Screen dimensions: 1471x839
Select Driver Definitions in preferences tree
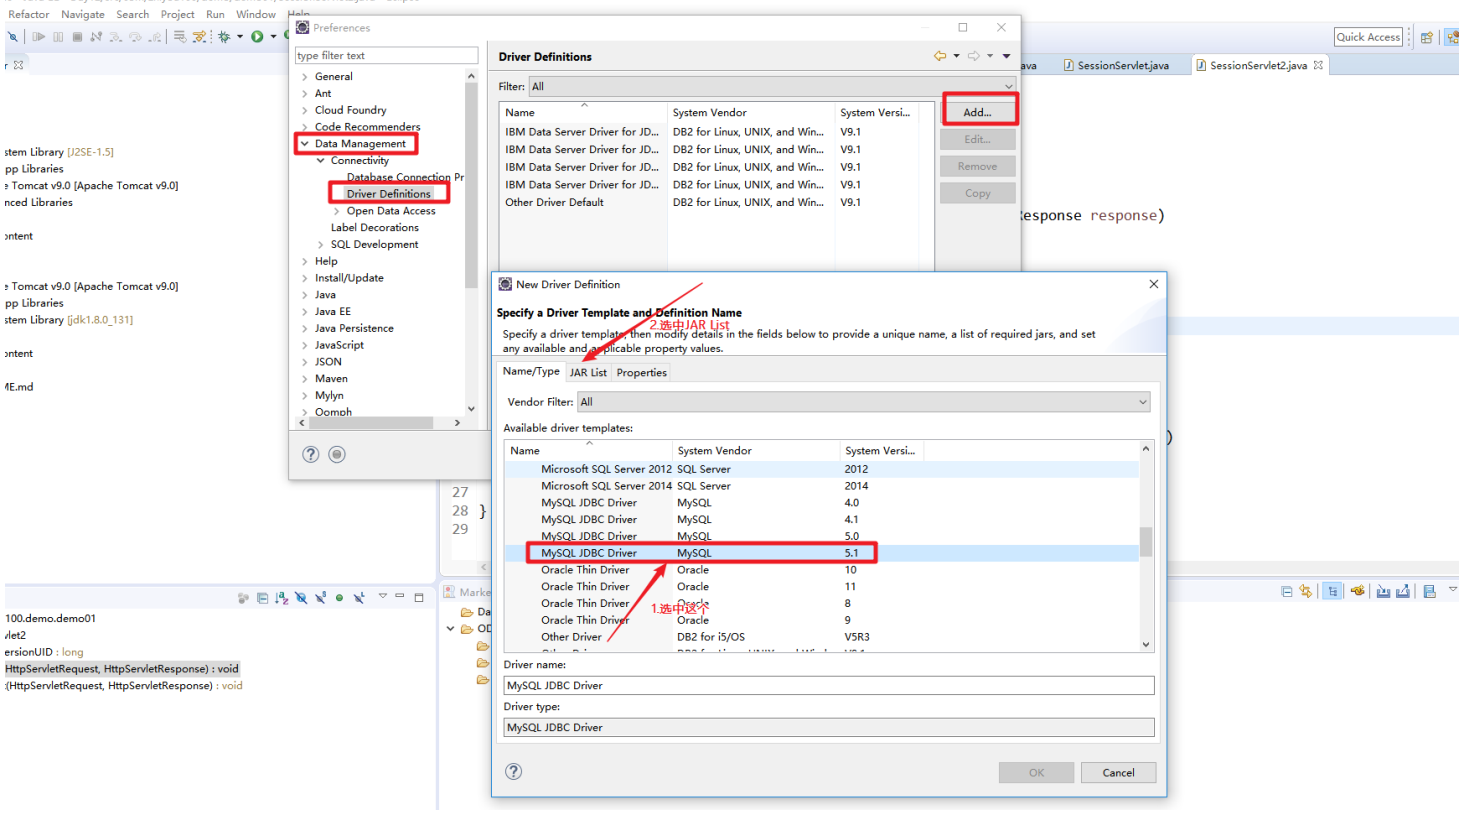(x=388, y=194)
